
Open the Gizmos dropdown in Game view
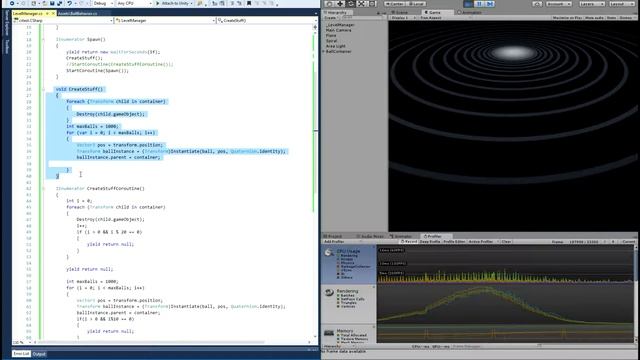[x=627, y=18]
